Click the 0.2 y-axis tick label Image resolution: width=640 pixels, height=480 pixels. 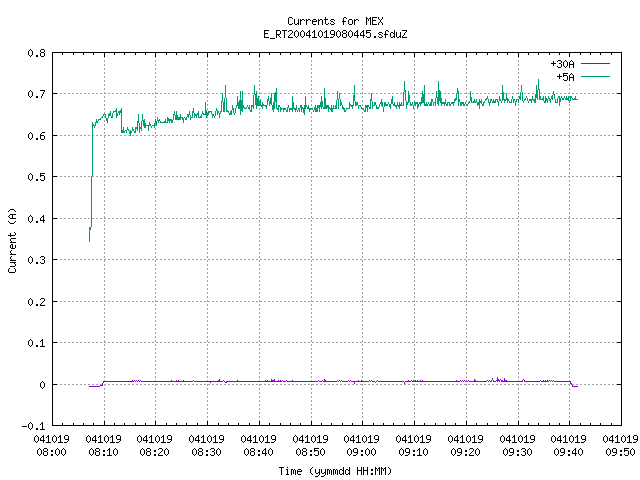[36, 302]
